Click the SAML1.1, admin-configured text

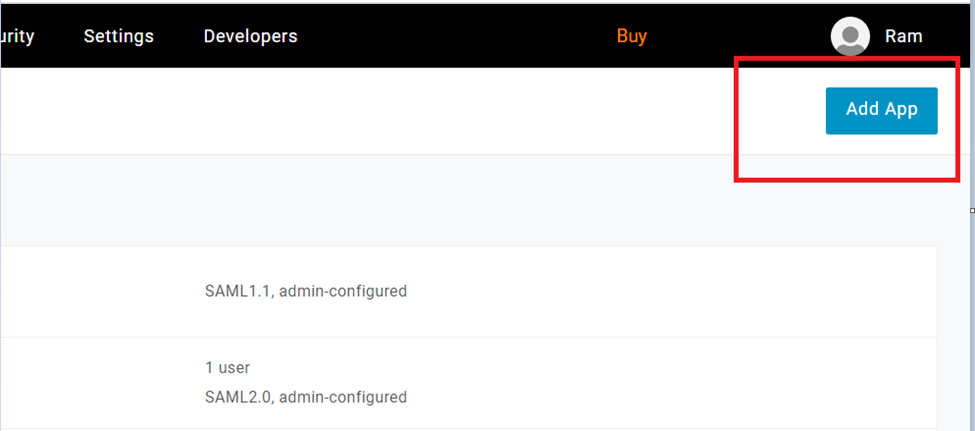305,292
